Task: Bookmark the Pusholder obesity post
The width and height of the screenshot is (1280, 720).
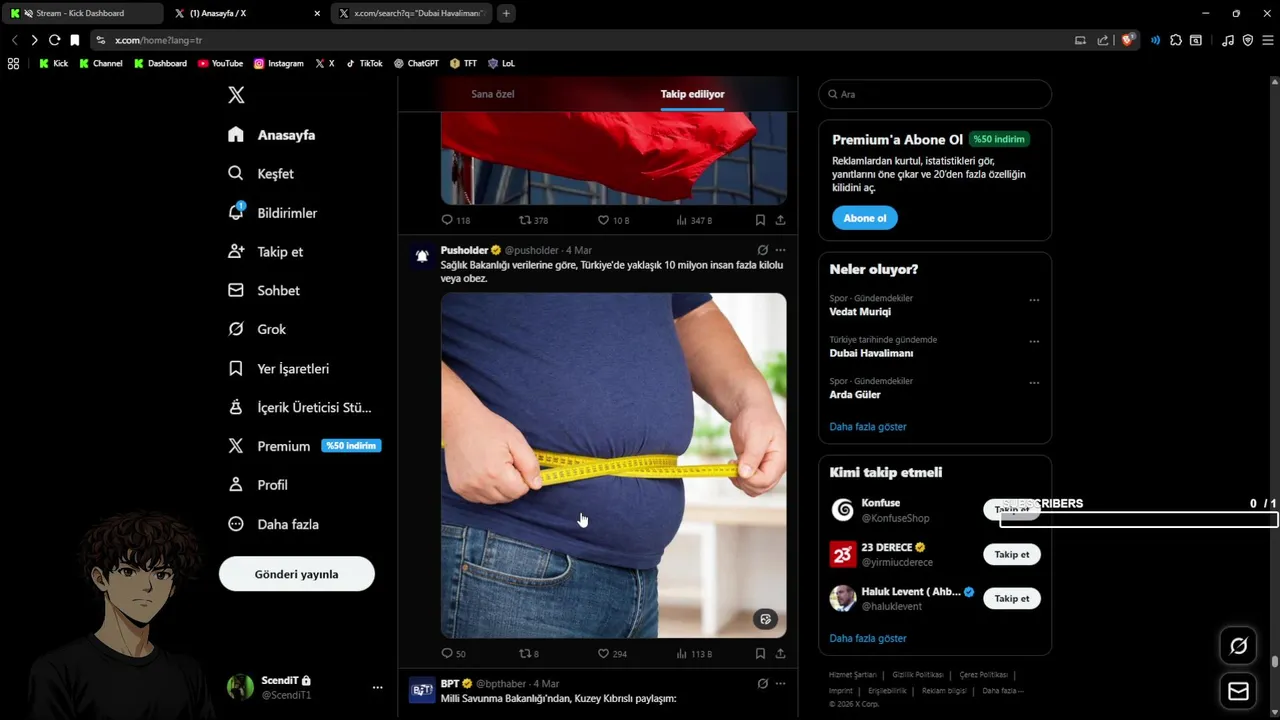Action: tap(760, 654)
